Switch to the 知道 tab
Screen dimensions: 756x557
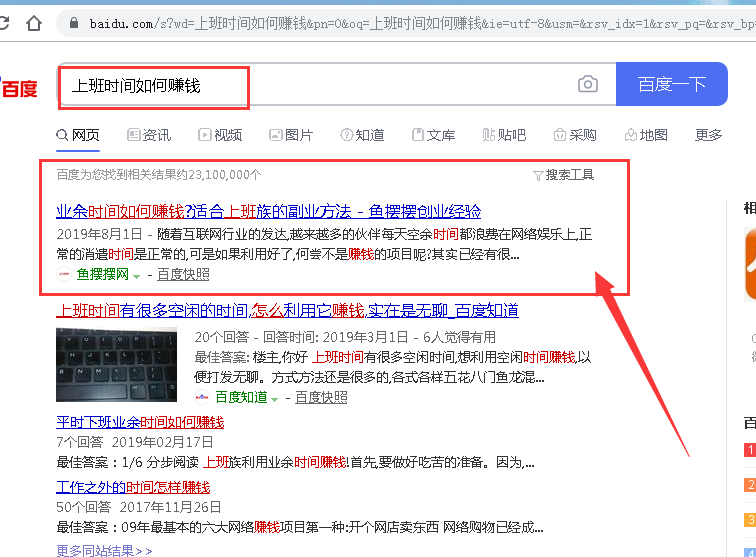362,135
